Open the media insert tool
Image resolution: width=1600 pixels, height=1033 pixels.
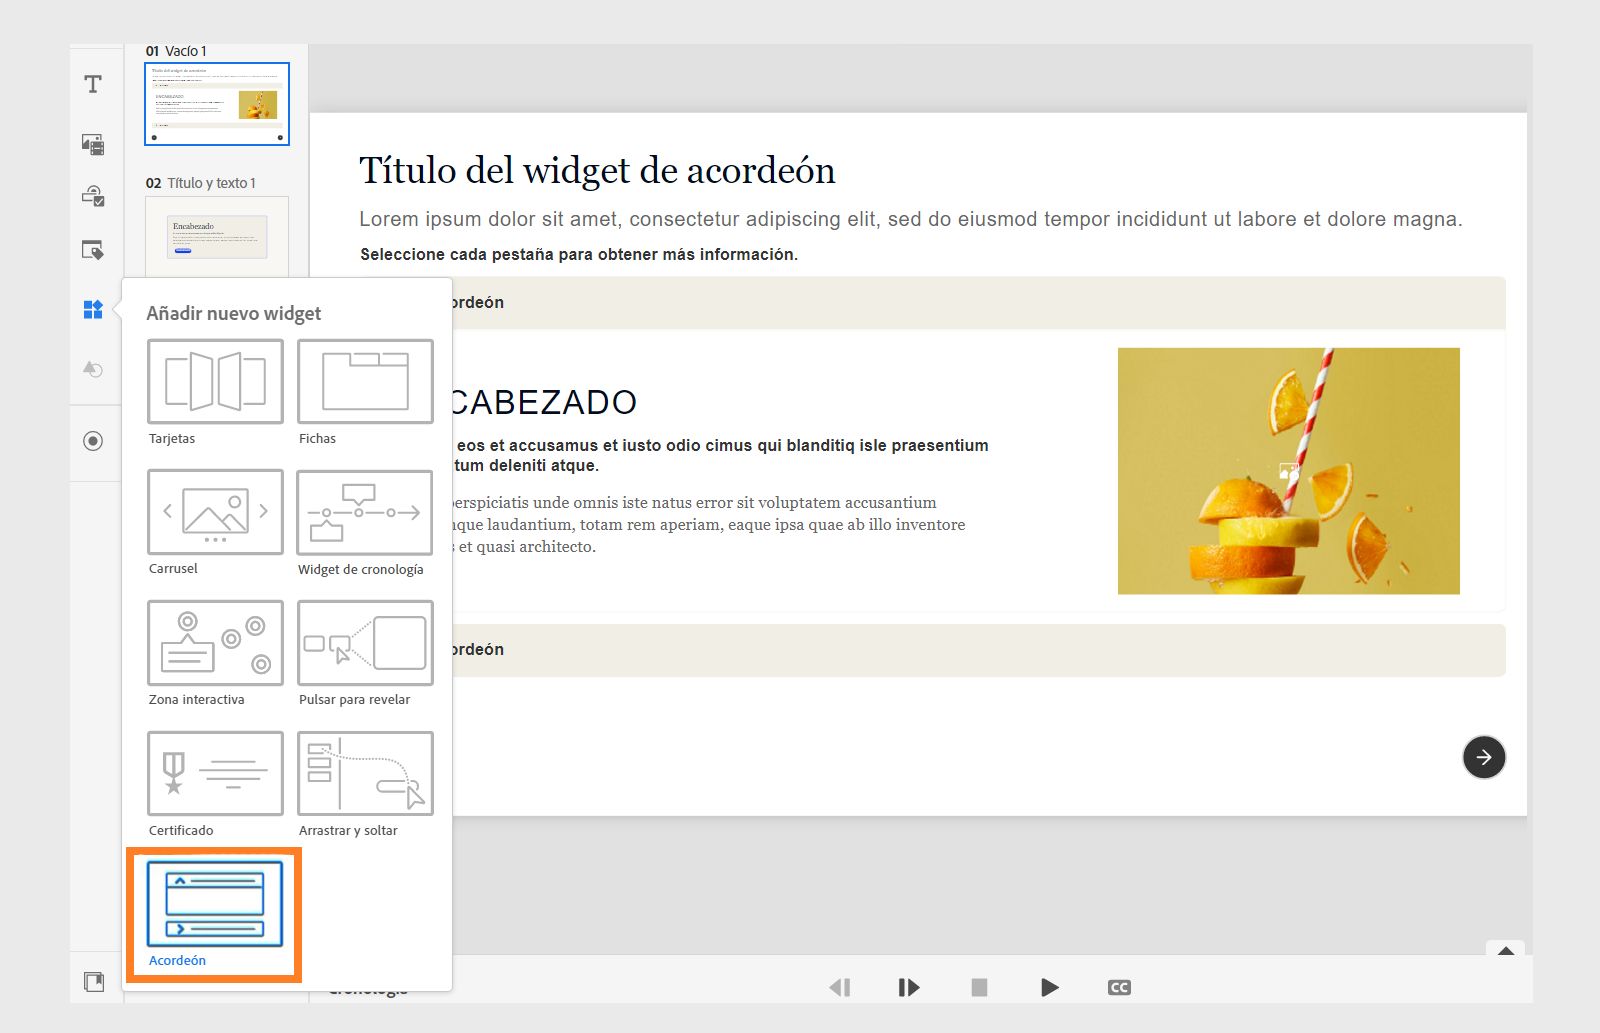(93, 144)
